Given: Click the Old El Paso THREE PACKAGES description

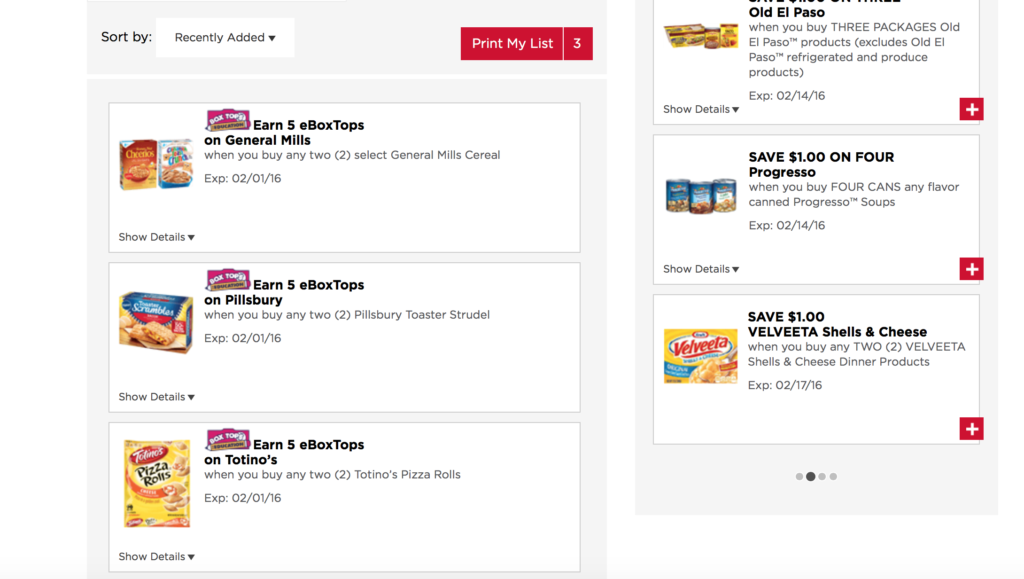Looking at the screenshot, I should 854,50.
